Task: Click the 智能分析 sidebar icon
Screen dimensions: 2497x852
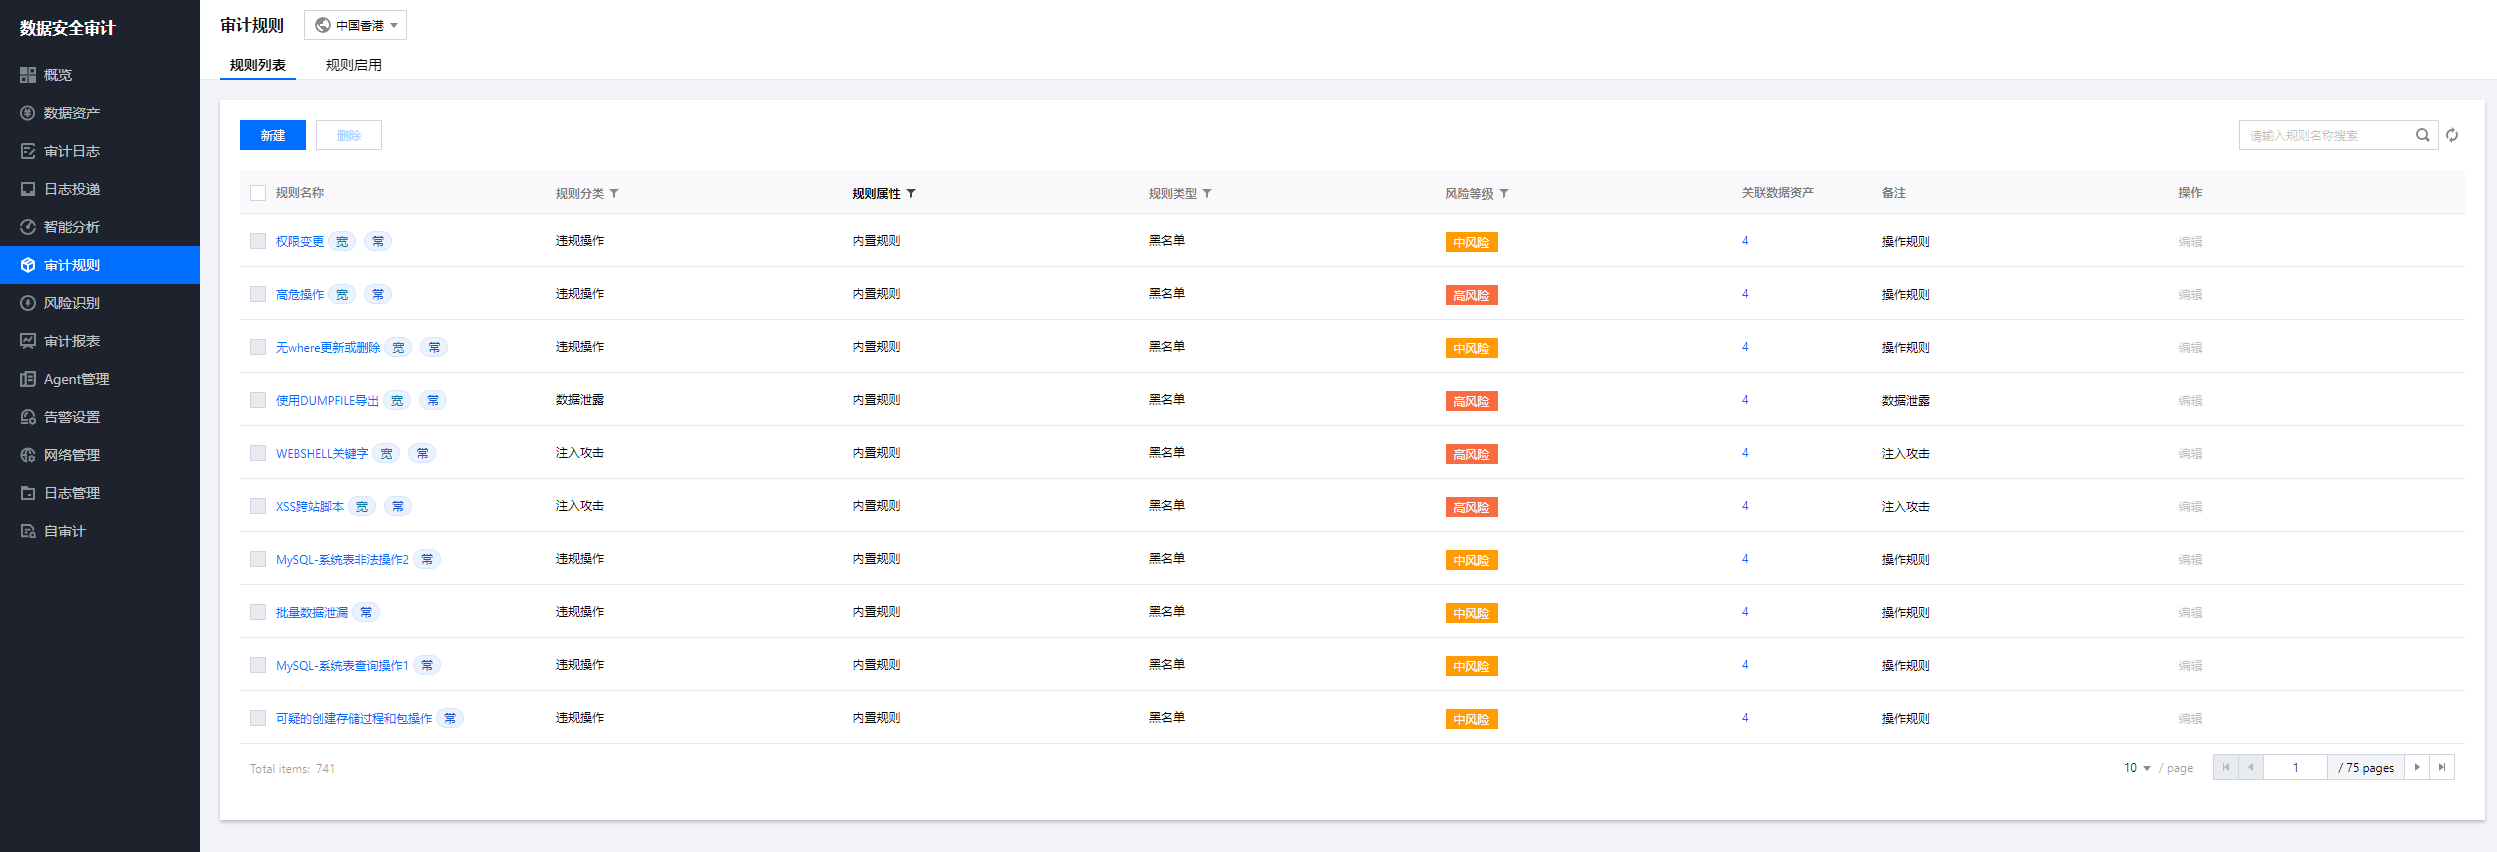Action: (x=28, y=227)
